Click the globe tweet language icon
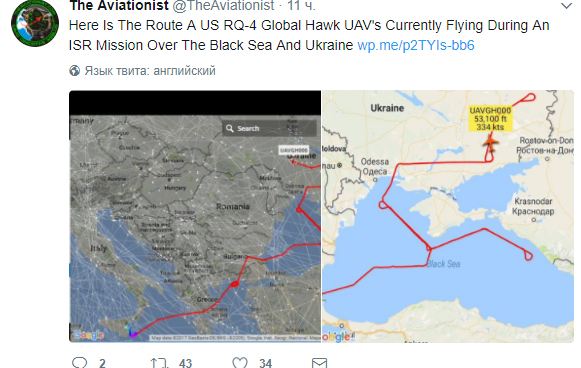Viewport: 581px width, 368px height. [x=74, y=70]
